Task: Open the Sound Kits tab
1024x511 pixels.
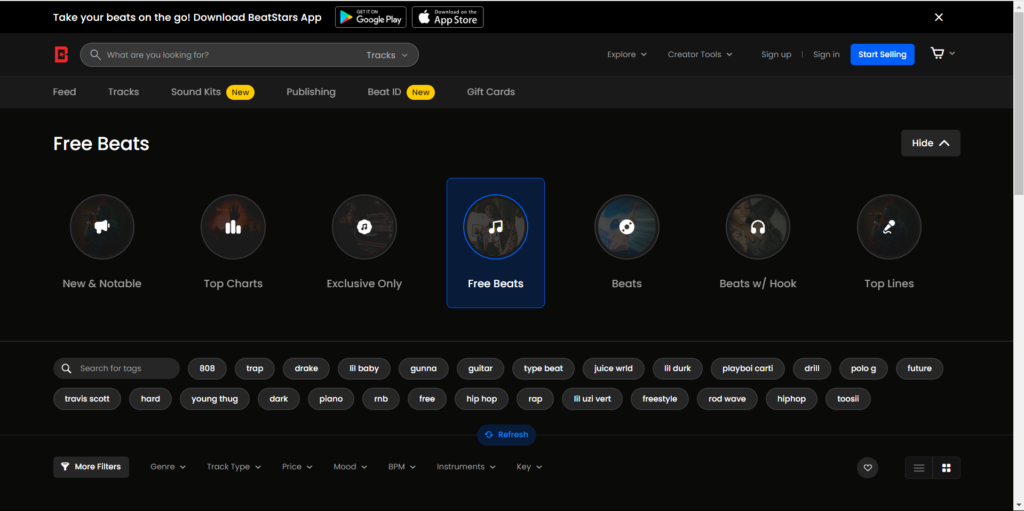Action: (x=199, y=92)
